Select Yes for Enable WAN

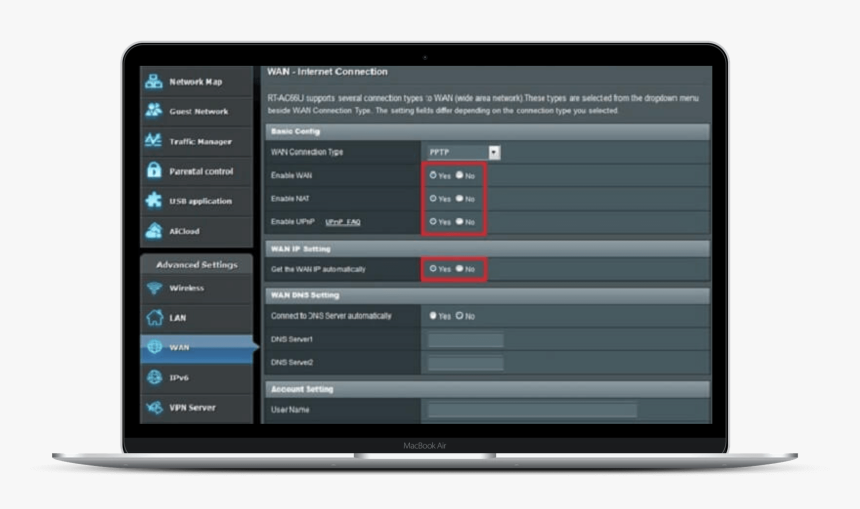point(433,175)
